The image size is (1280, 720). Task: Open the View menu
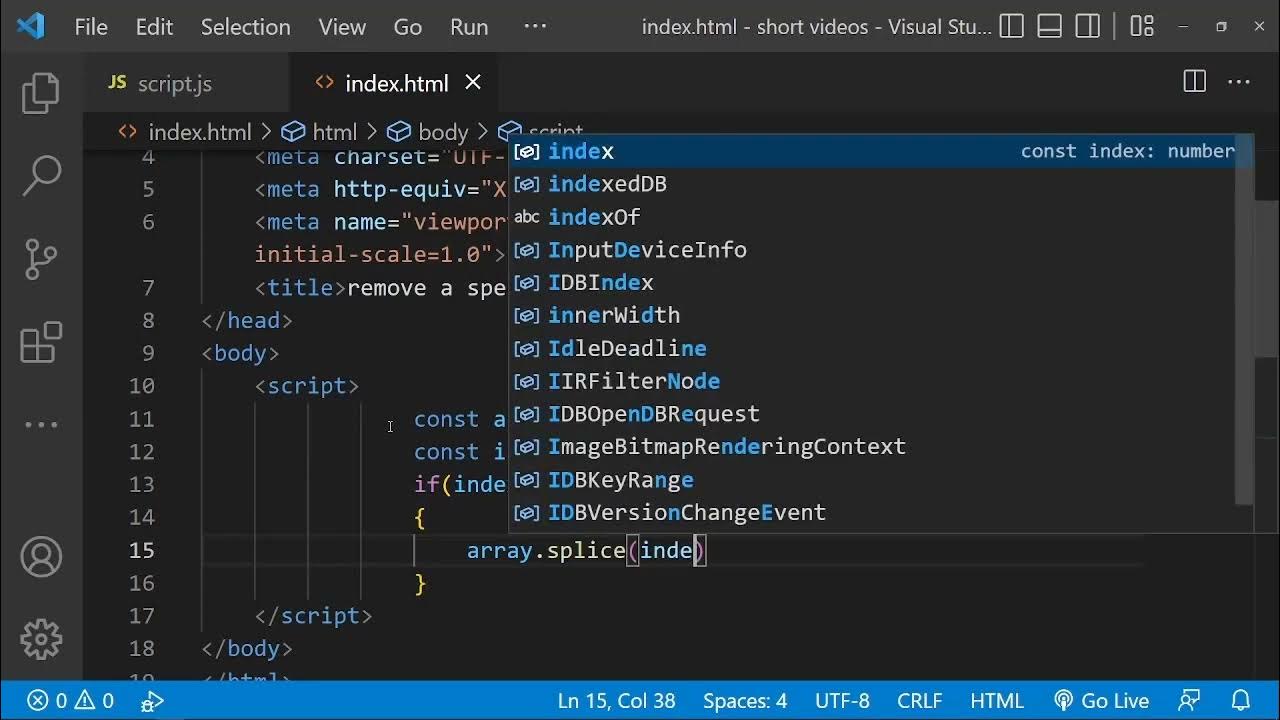tap(342, 27)
